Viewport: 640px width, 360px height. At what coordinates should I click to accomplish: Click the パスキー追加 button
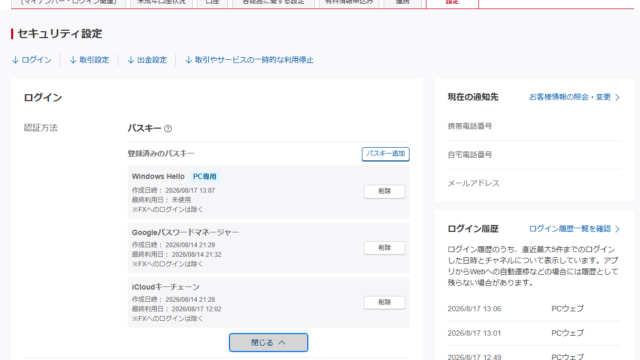point(385,154)
